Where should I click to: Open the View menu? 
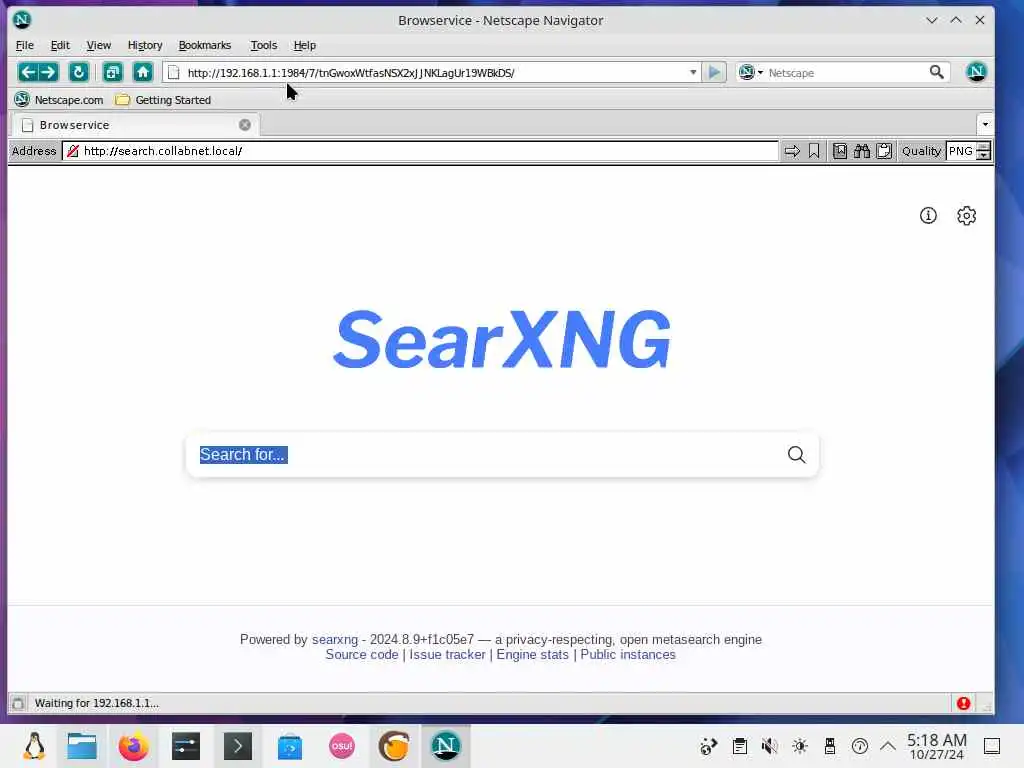99,45
